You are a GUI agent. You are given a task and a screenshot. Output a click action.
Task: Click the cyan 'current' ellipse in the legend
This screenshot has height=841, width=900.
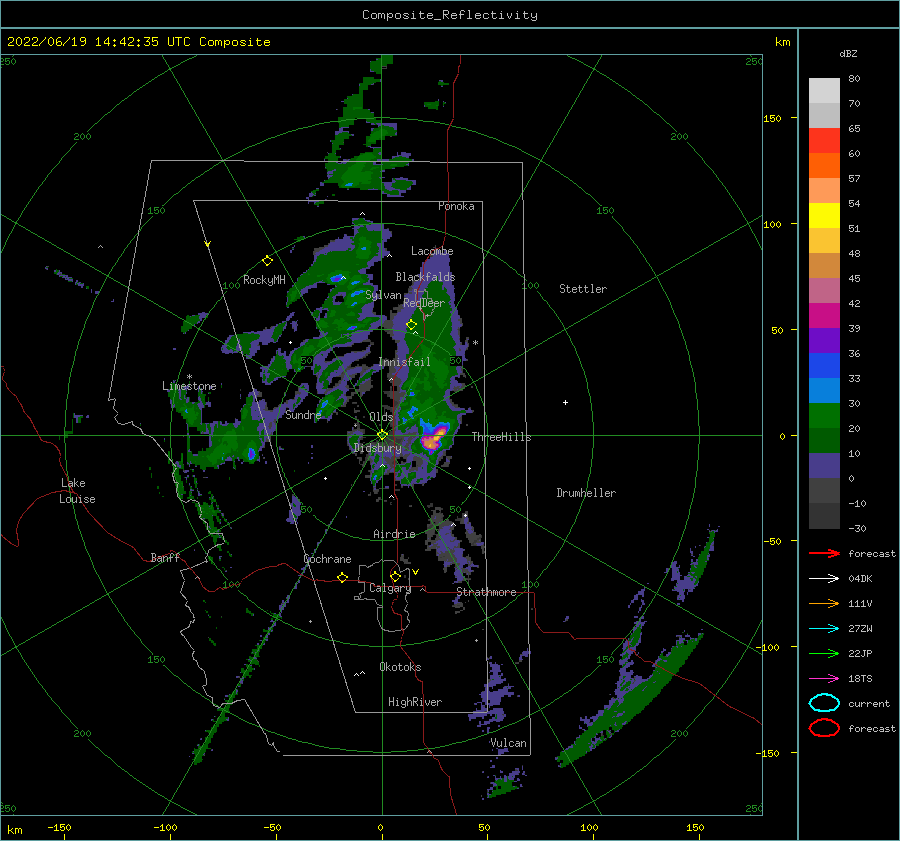click(x=824, y=703)
